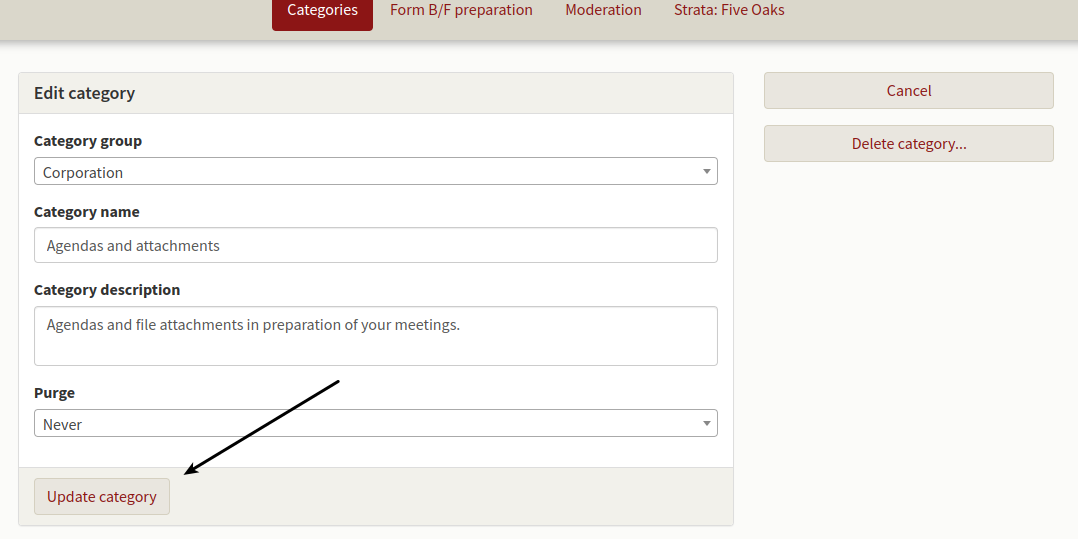The width and height of the screenshot is (1078, 539).
Task: Place cursor after the words 'your meetings.'
Action: coord(461,324)
